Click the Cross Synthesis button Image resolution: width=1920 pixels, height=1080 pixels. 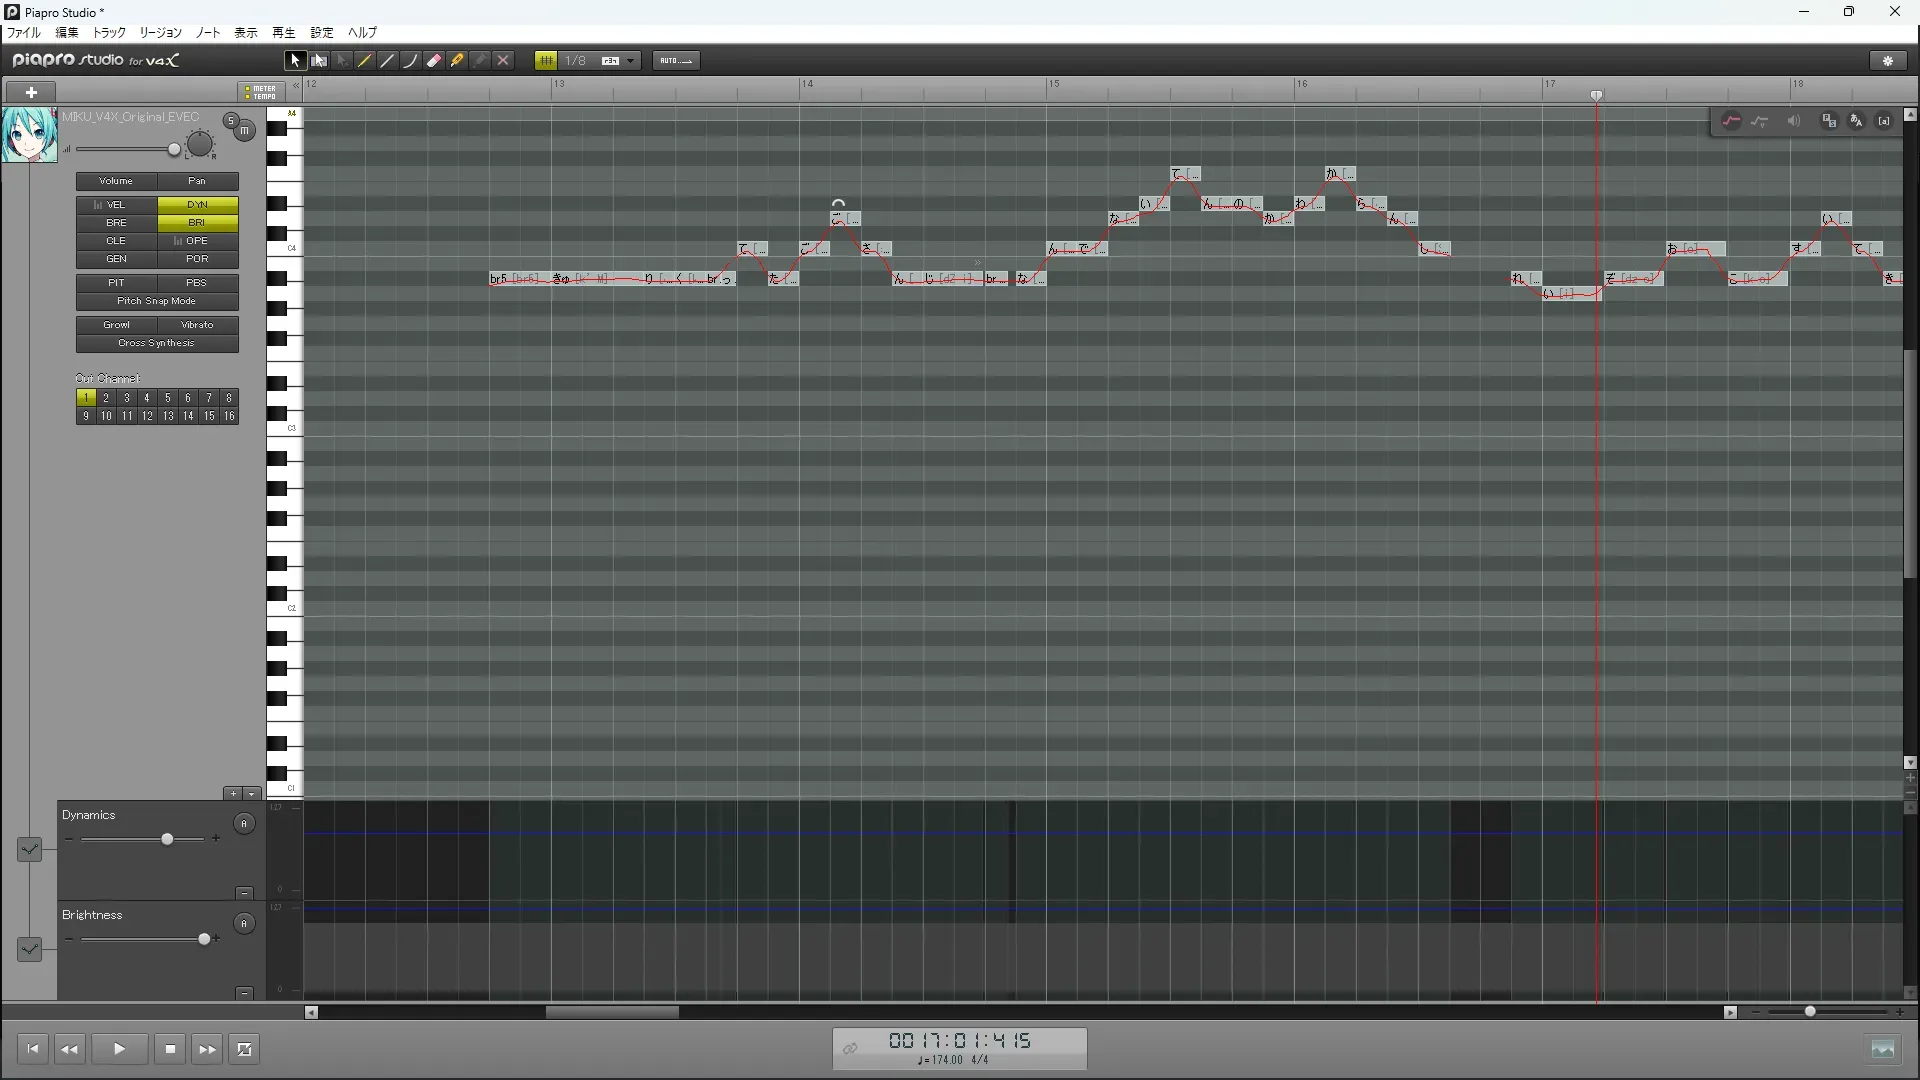pos(157,343)
